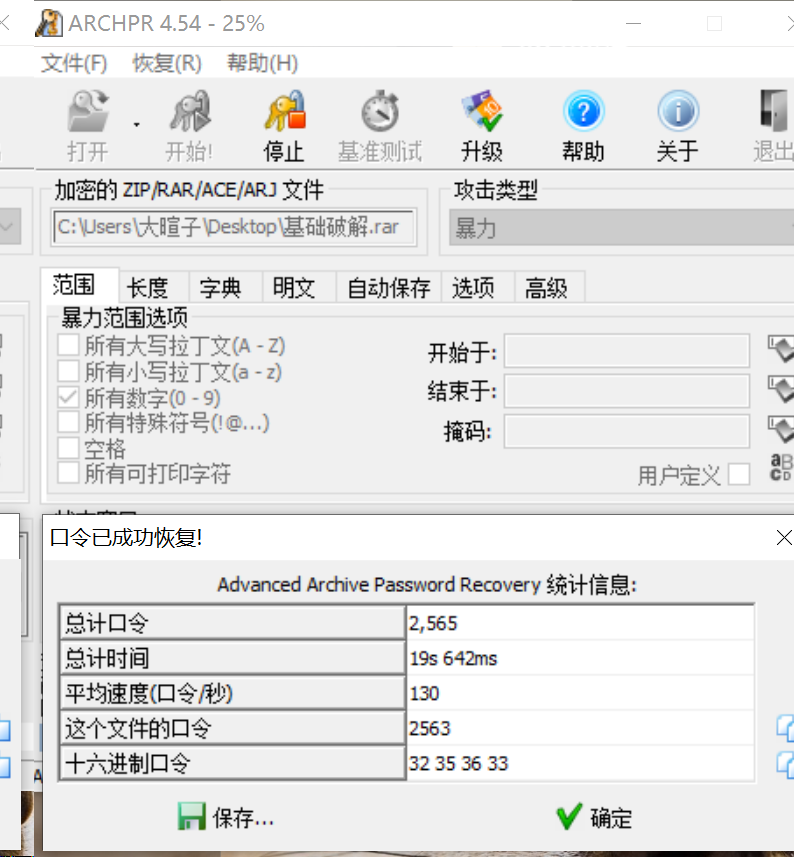The width and height of the screenshot is (794, 857).
Task: Toggle 所有可打印字符 checkbox
Action: tap(68, 473)
